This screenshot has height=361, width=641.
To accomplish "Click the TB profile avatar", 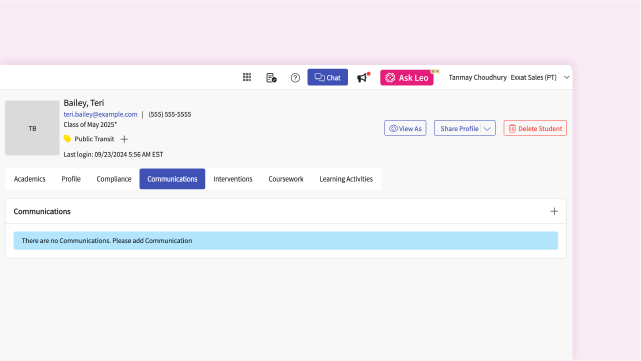I will 32,128.
